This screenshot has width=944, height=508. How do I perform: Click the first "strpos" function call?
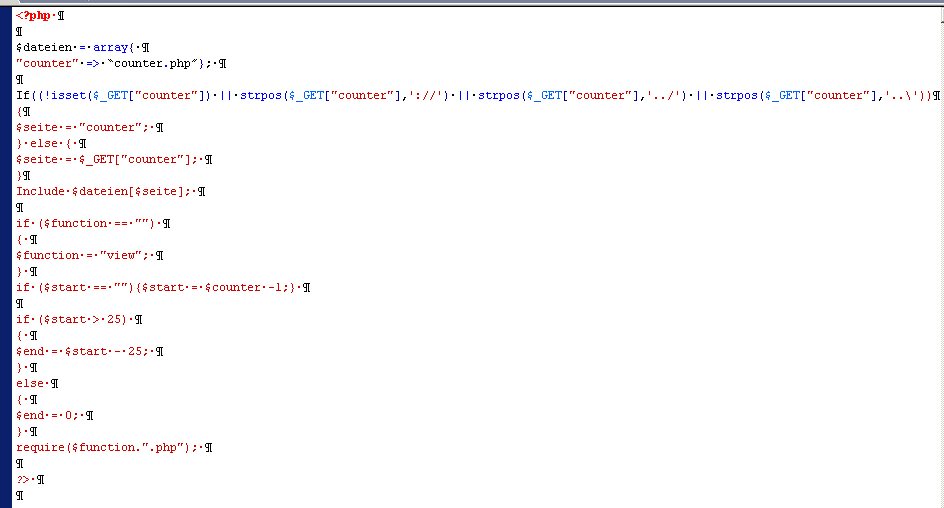pyautogui.click(x=259, y=95)
